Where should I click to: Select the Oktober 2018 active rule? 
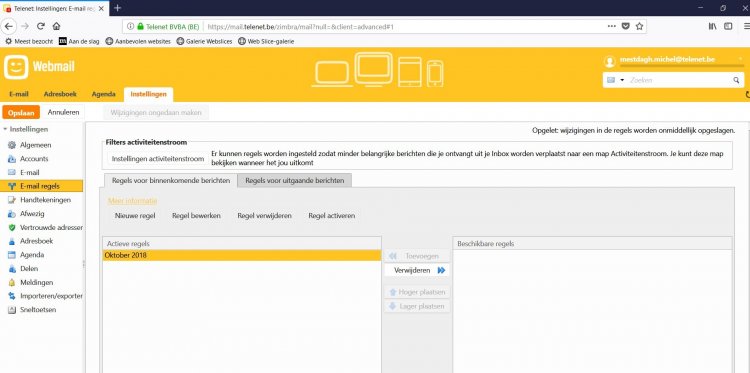tap(242, 255)
